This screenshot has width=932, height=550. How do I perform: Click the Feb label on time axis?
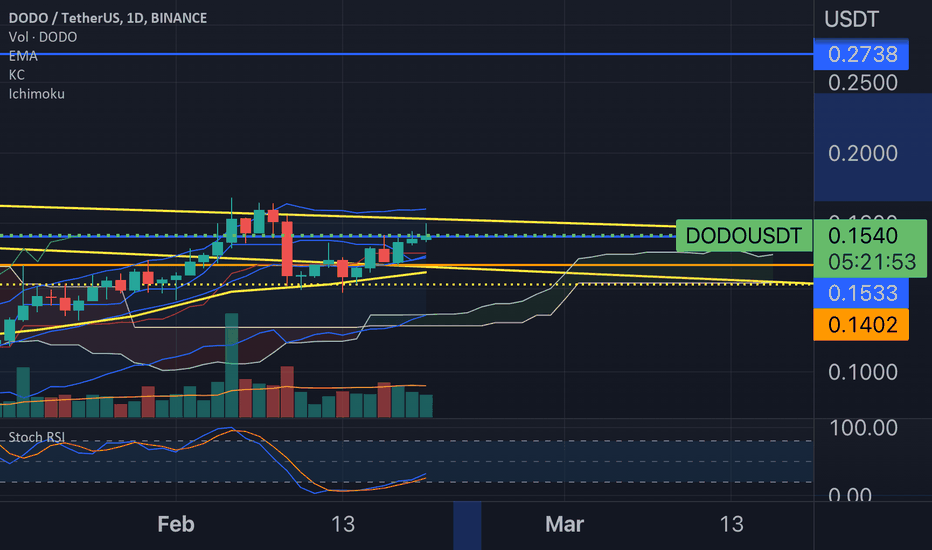pyautogui.click(x=176, y=524)
